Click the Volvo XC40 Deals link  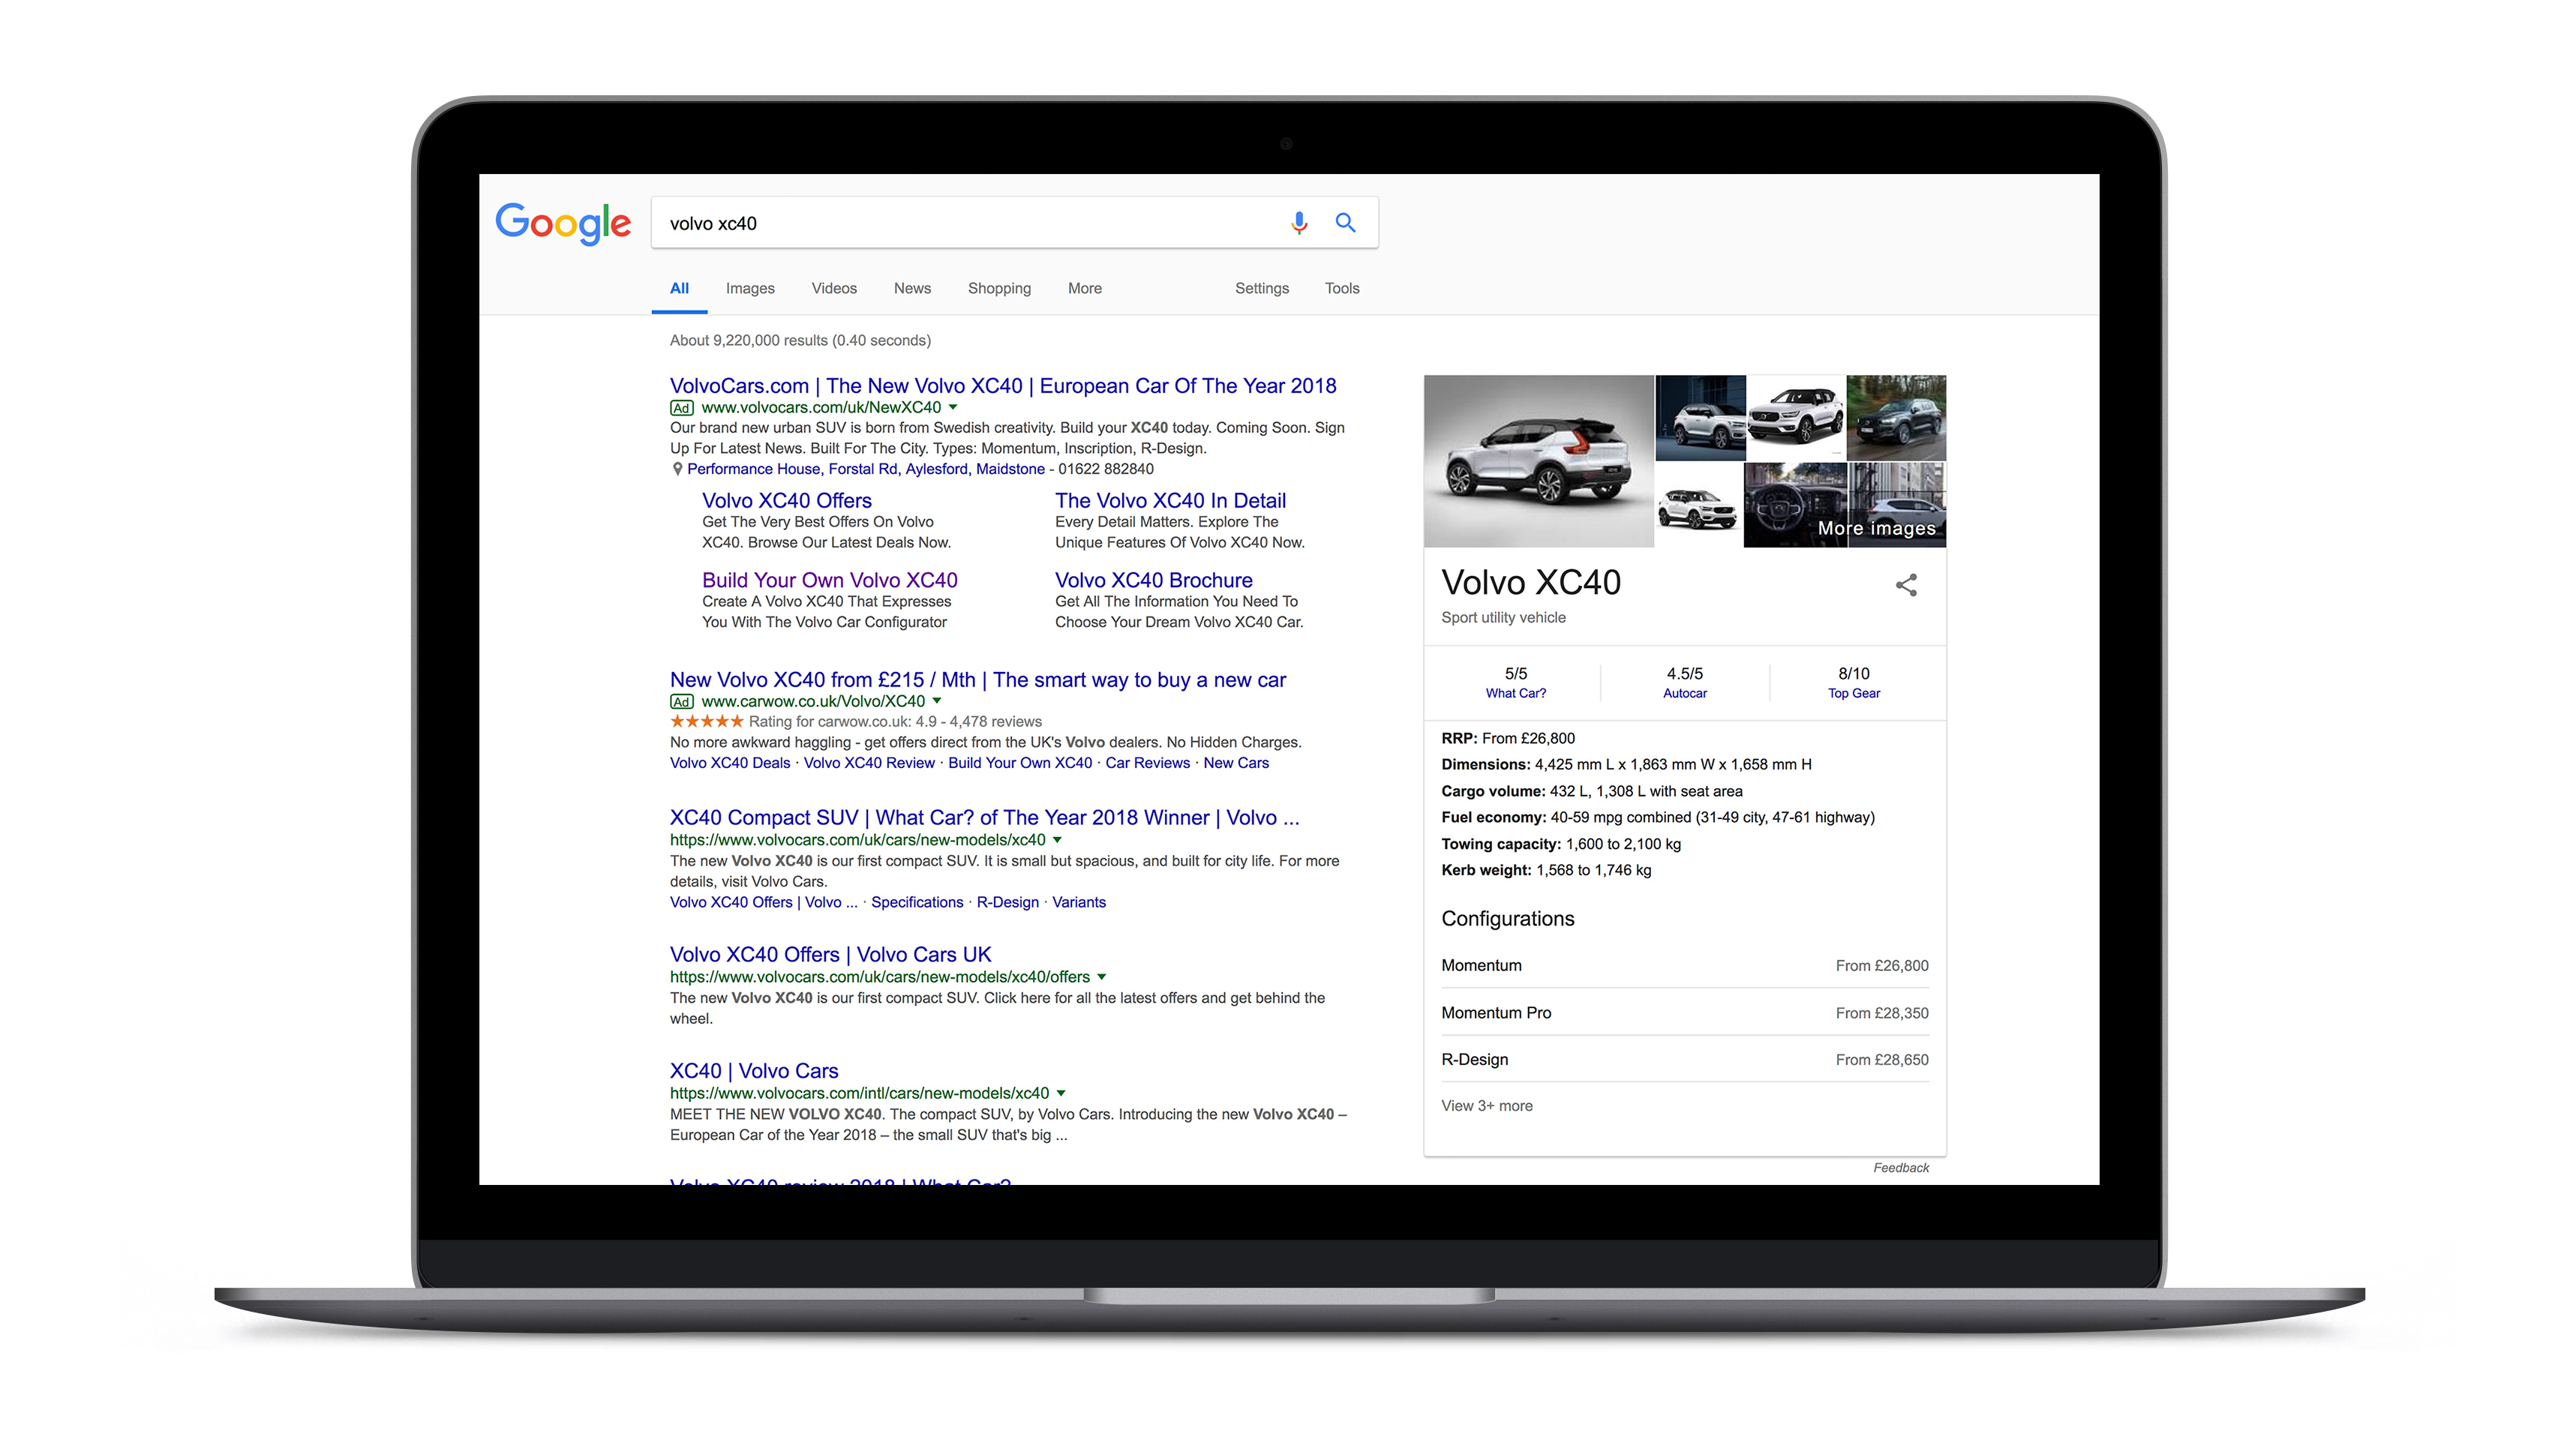[730, 763]
